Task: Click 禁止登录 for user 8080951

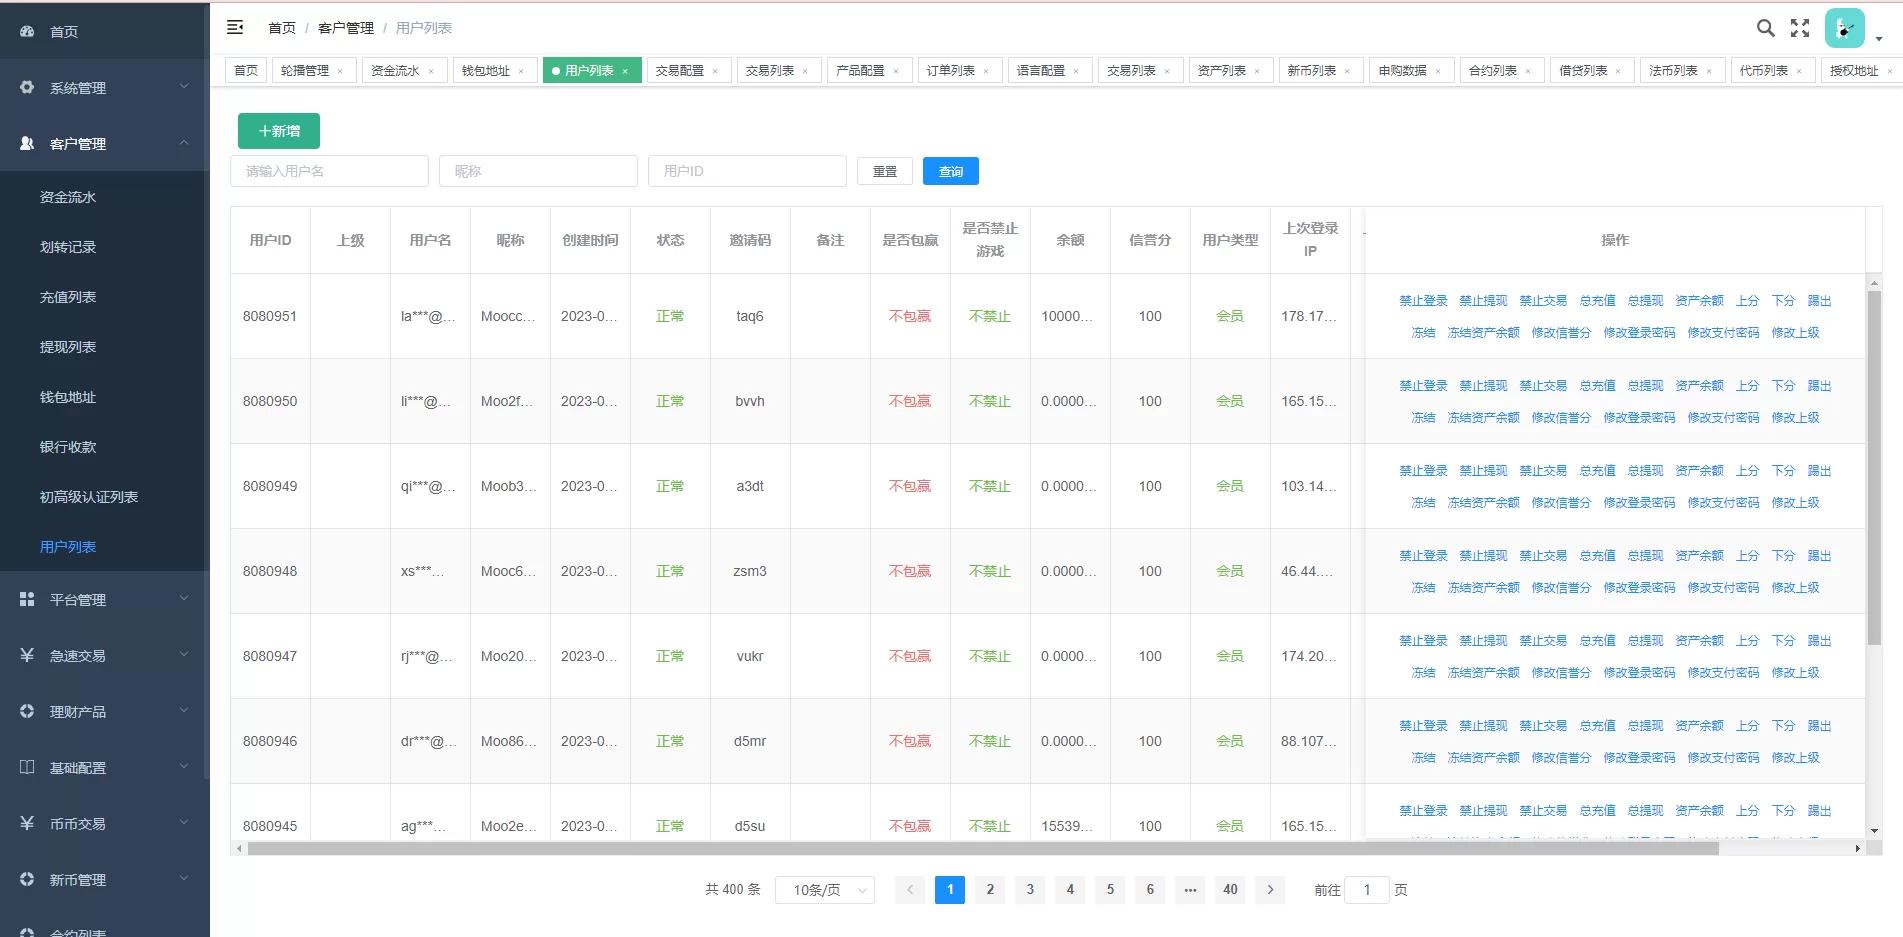Action: coord(1423,301)
